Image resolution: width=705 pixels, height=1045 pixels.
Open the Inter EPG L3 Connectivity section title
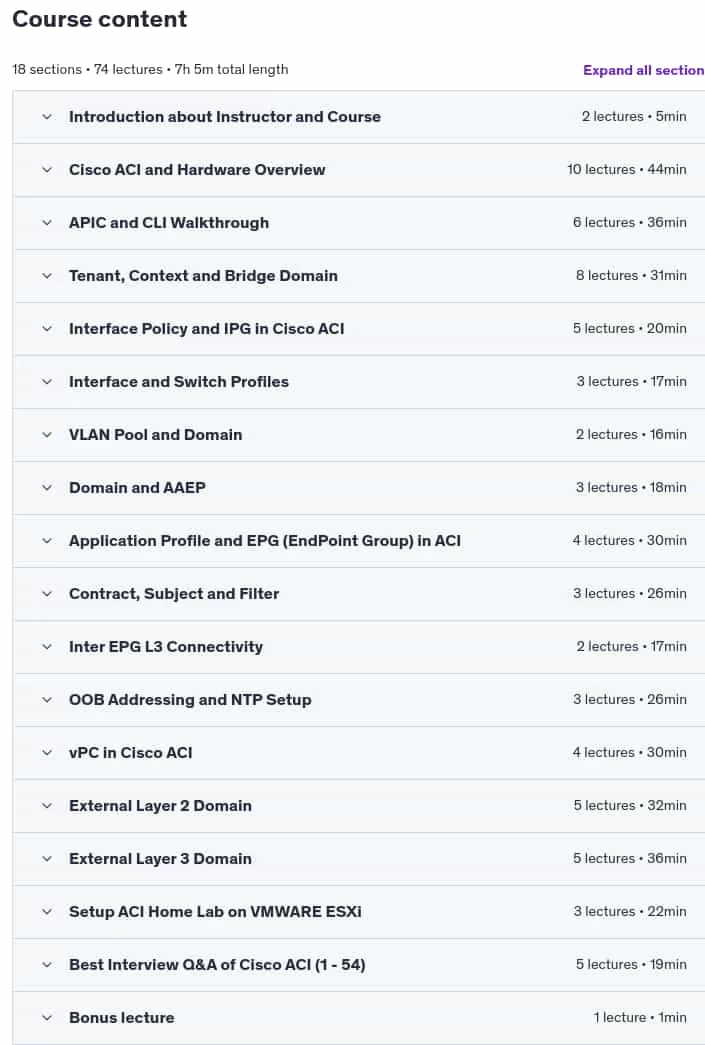(x=166, y=646)
